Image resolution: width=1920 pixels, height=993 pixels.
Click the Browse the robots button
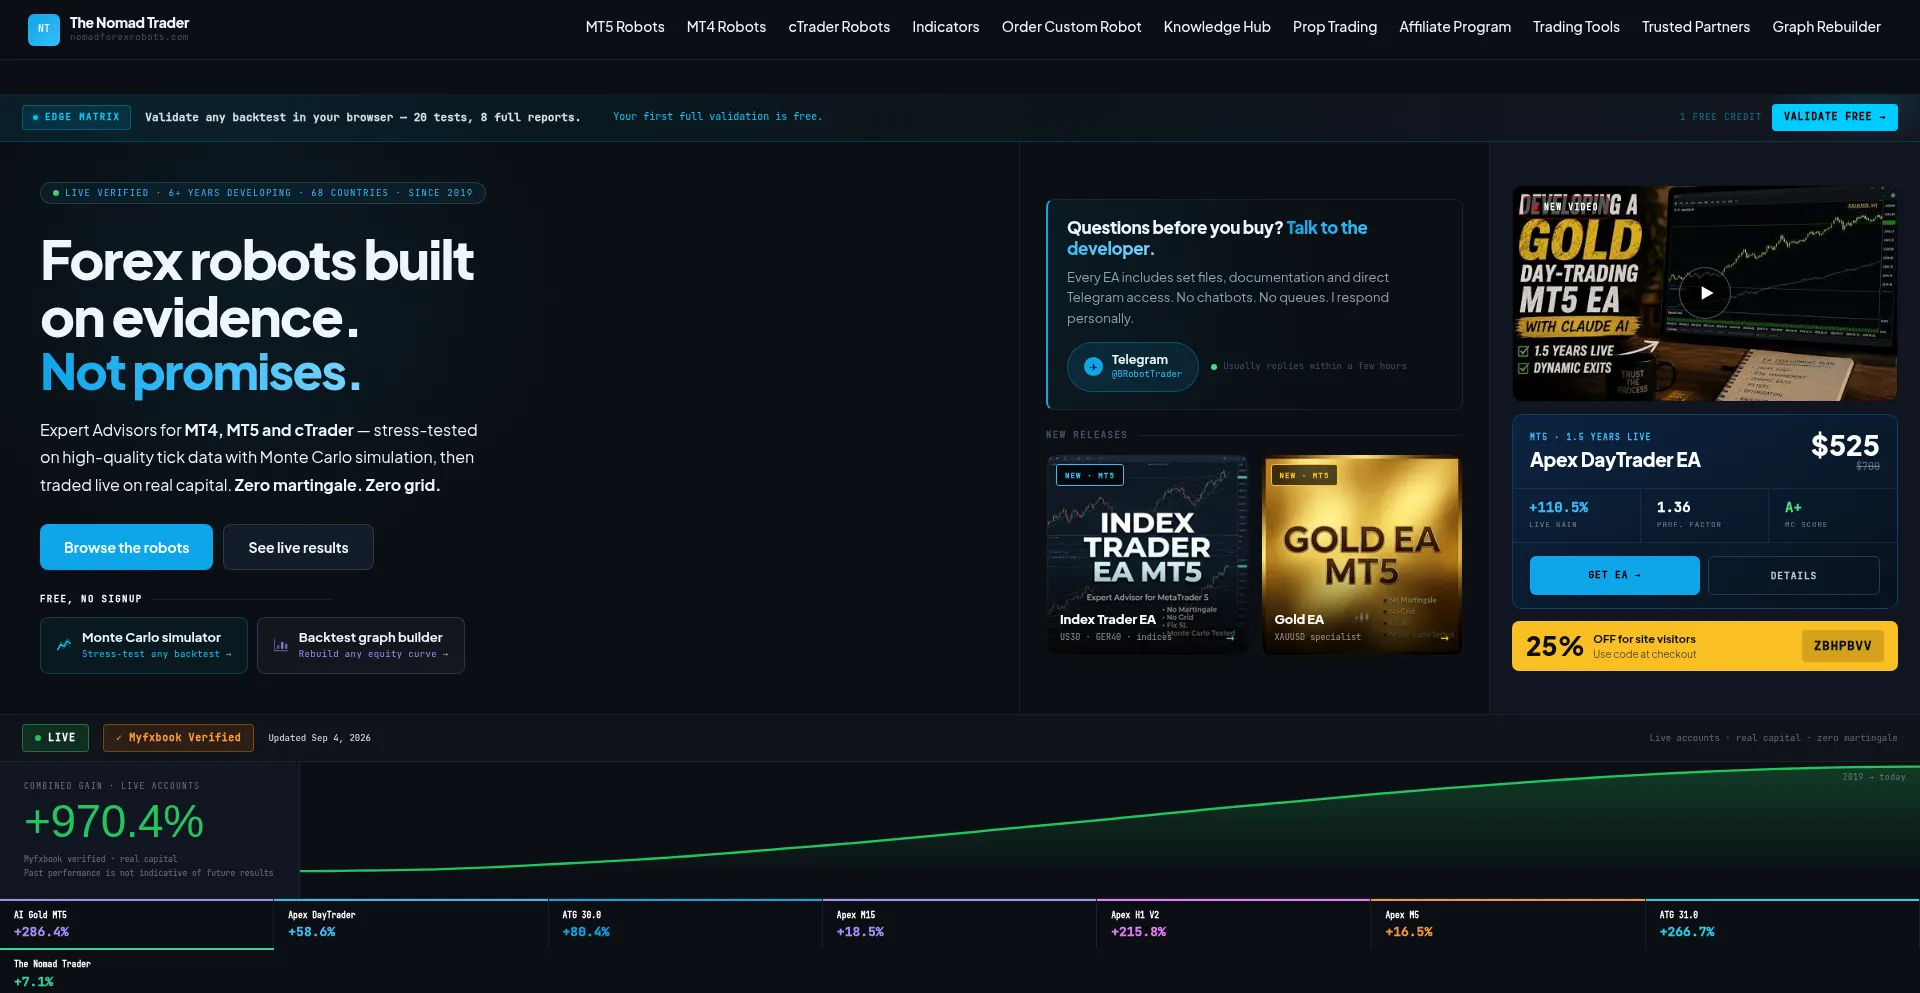126,547
